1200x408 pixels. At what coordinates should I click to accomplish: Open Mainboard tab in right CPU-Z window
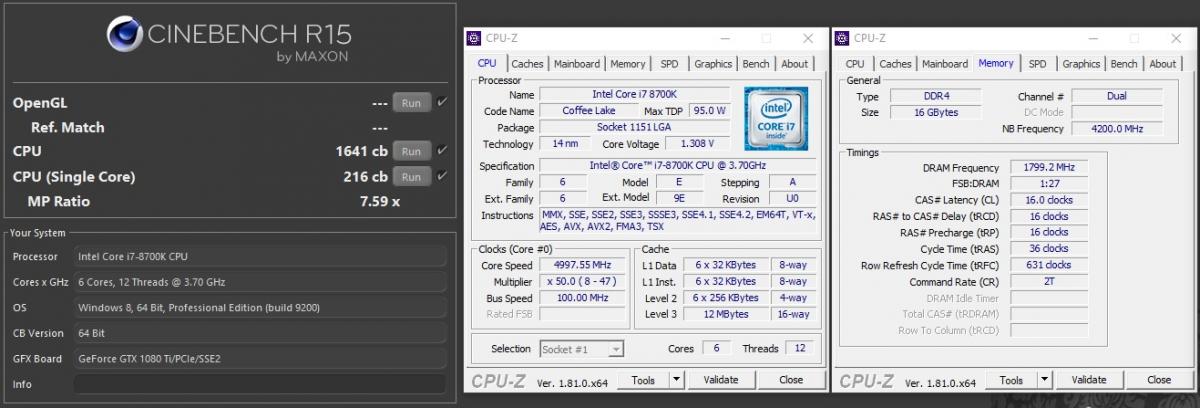[x=945, y=64]
